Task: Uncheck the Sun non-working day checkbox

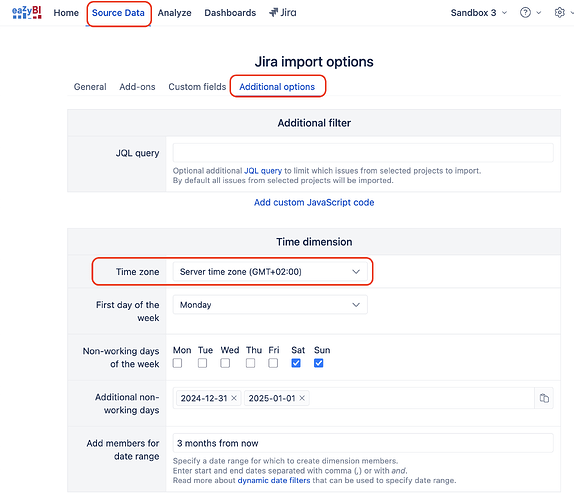Action: tap(318, 363)
